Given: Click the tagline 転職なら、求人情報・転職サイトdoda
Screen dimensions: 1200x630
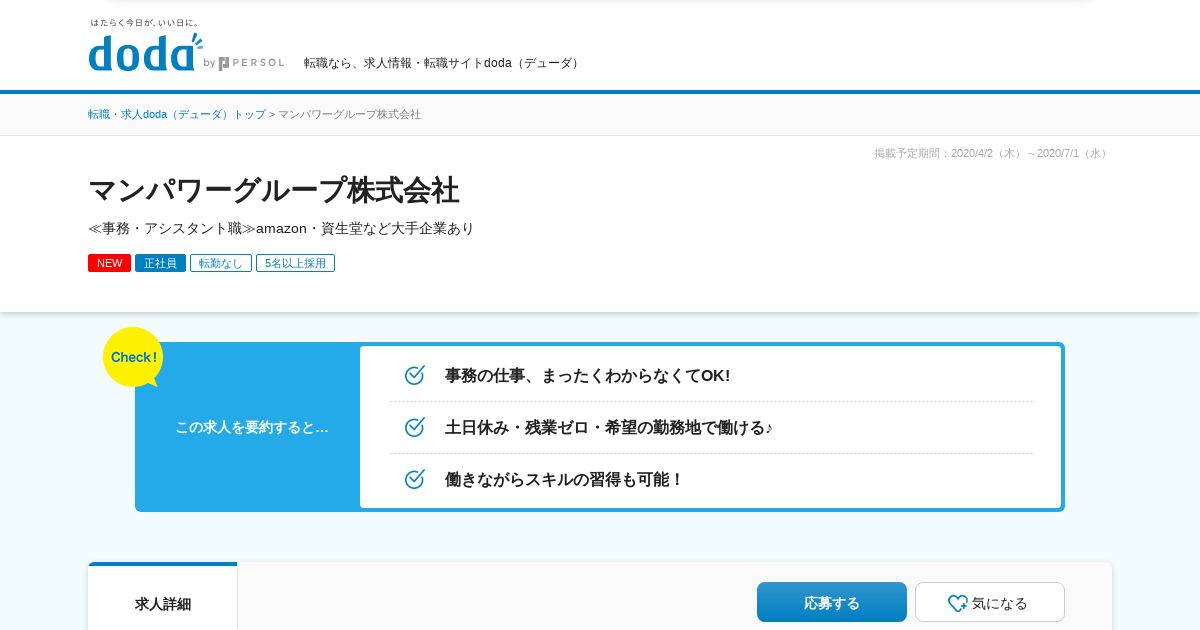Looking at the screenshot, I should tap(443, 63).
